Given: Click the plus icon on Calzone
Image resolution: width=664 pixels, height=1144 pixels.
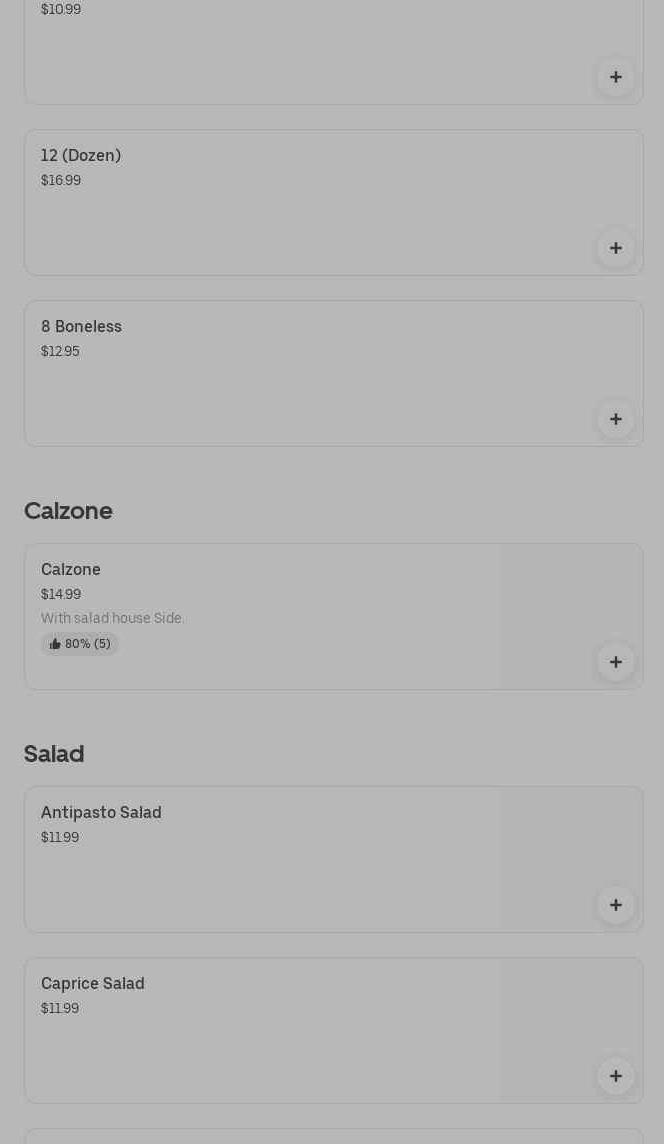Looking at the screenshot, I should 615,662.
